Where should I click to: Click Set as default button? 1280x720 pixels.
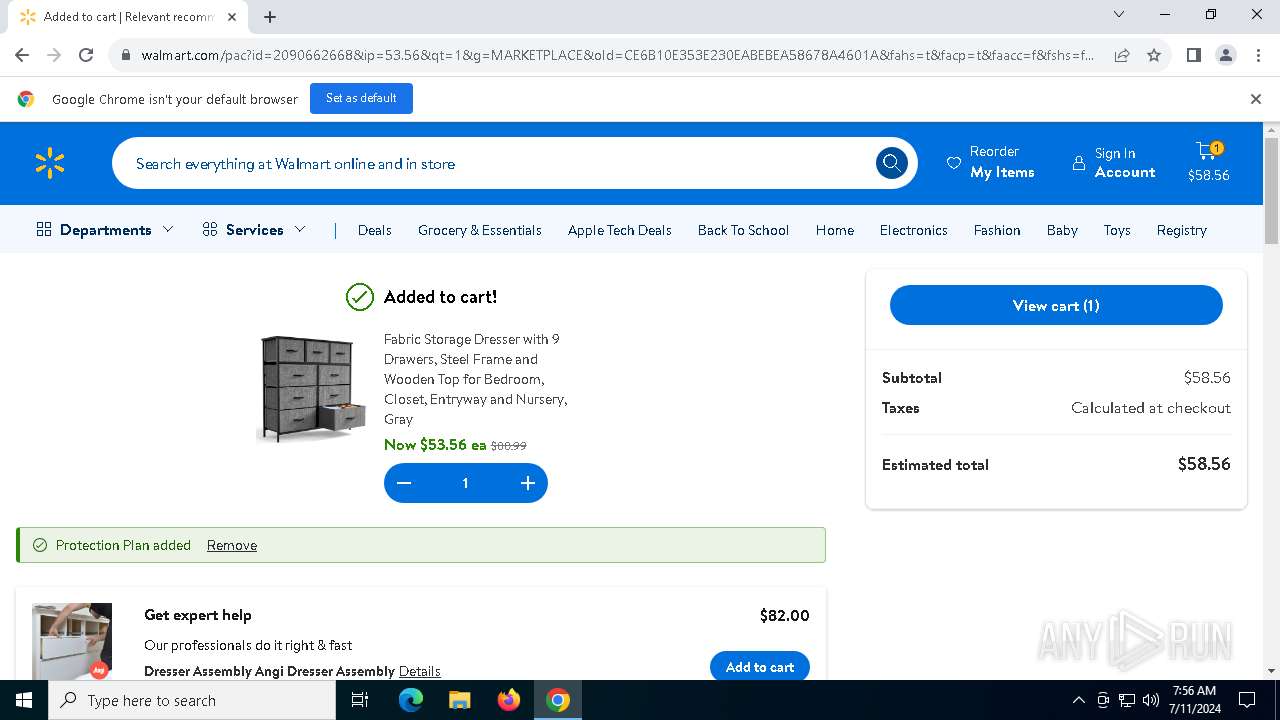[x=361, y=98]
